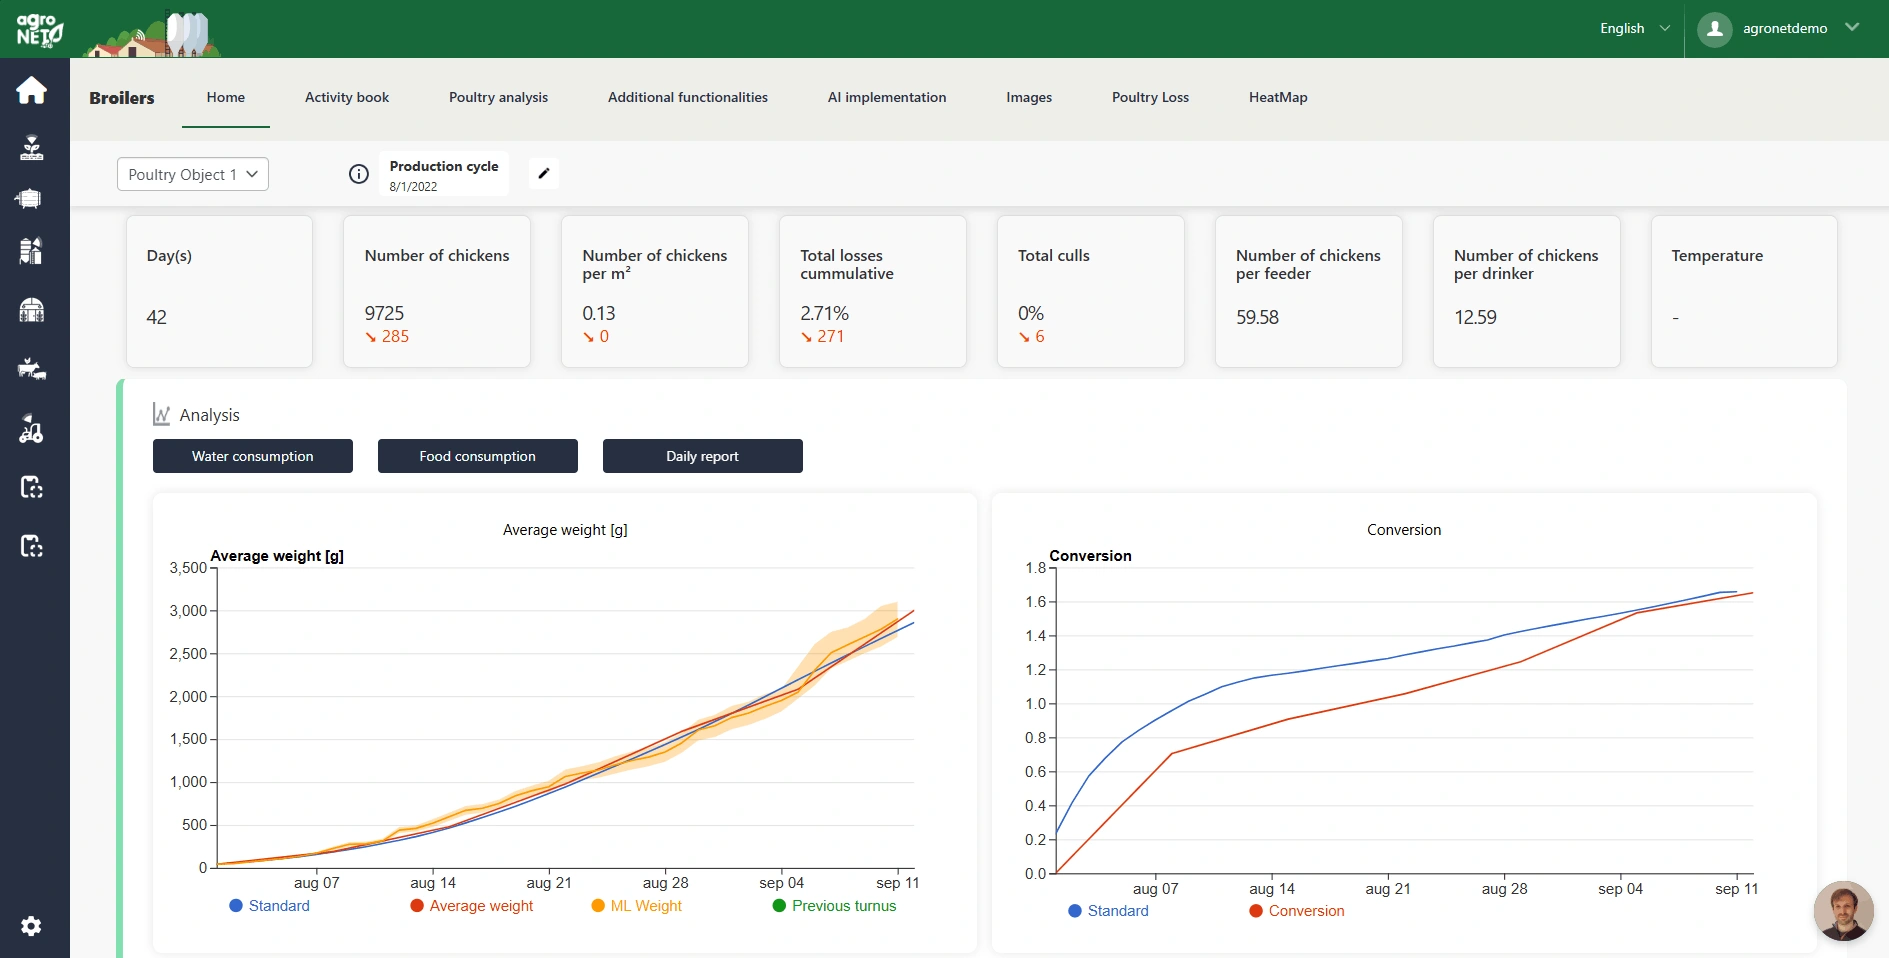Click the red 6 culls indicator
This screenshot has height=958, width=1889.
1031,336
